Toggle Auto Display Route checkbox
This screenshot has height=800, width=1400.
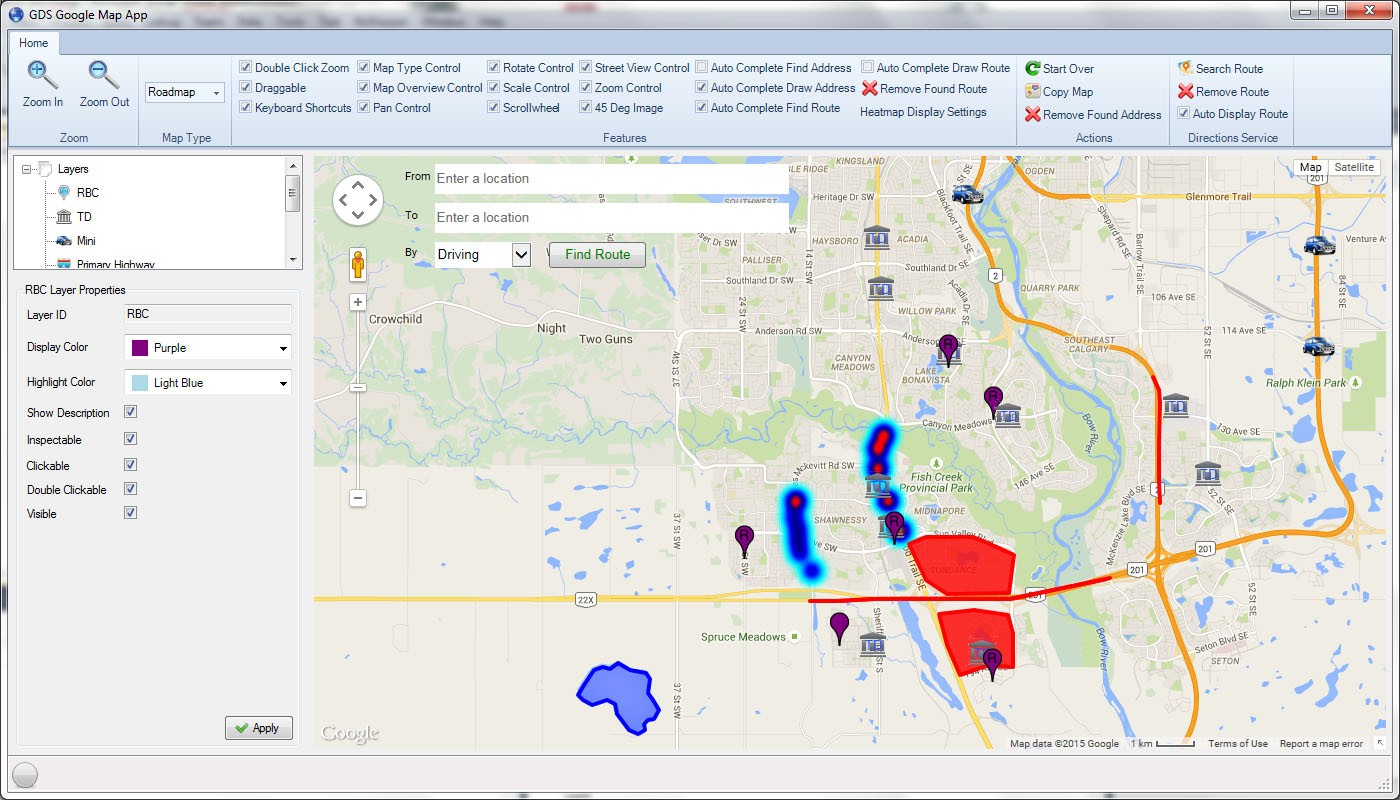1184,114
